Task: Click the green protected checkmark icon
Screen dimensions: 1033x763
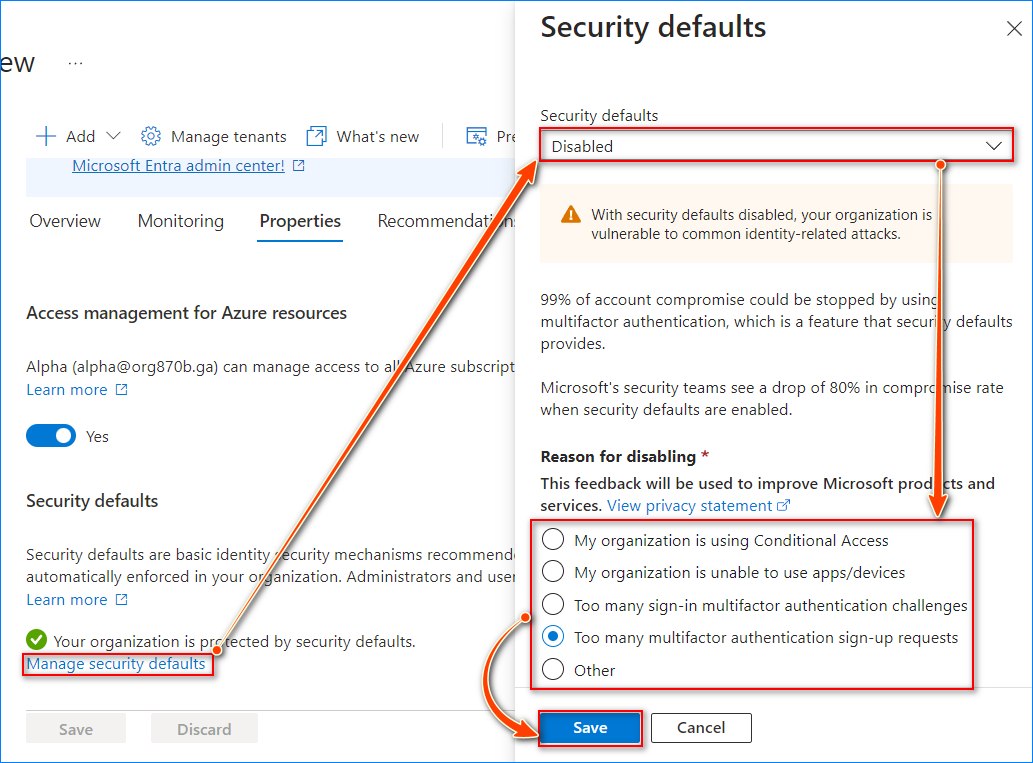Action: pos(36,640)
